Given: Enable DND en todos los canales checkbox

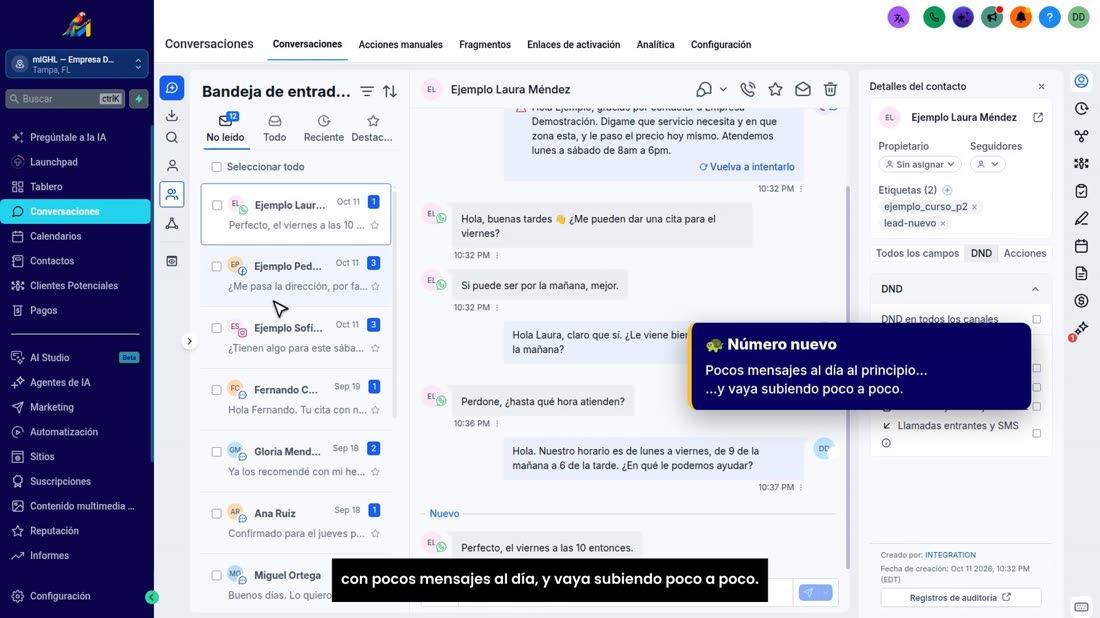Looking at the screenshot, I should point(1036,319).
